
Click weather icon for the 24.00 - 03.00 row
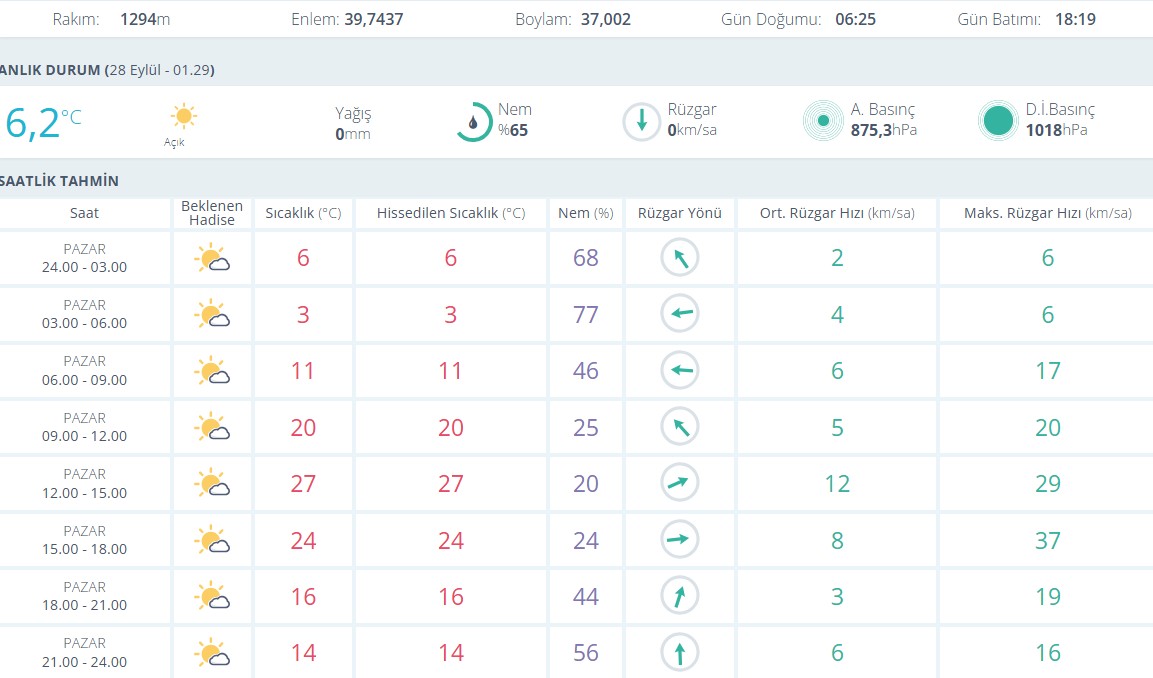point(211,259)
